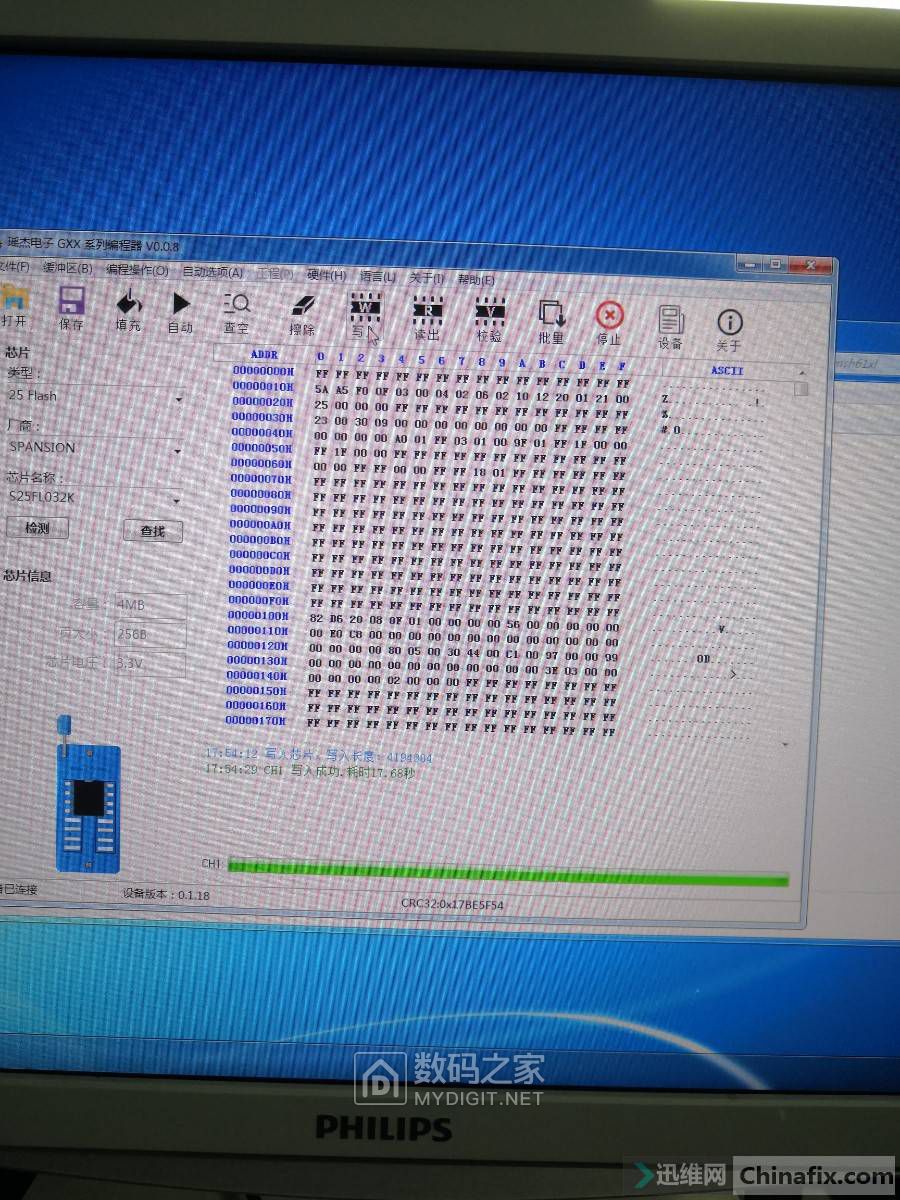Select address row 00000050H
This screenshot has height=1200, width=900.
262,448
